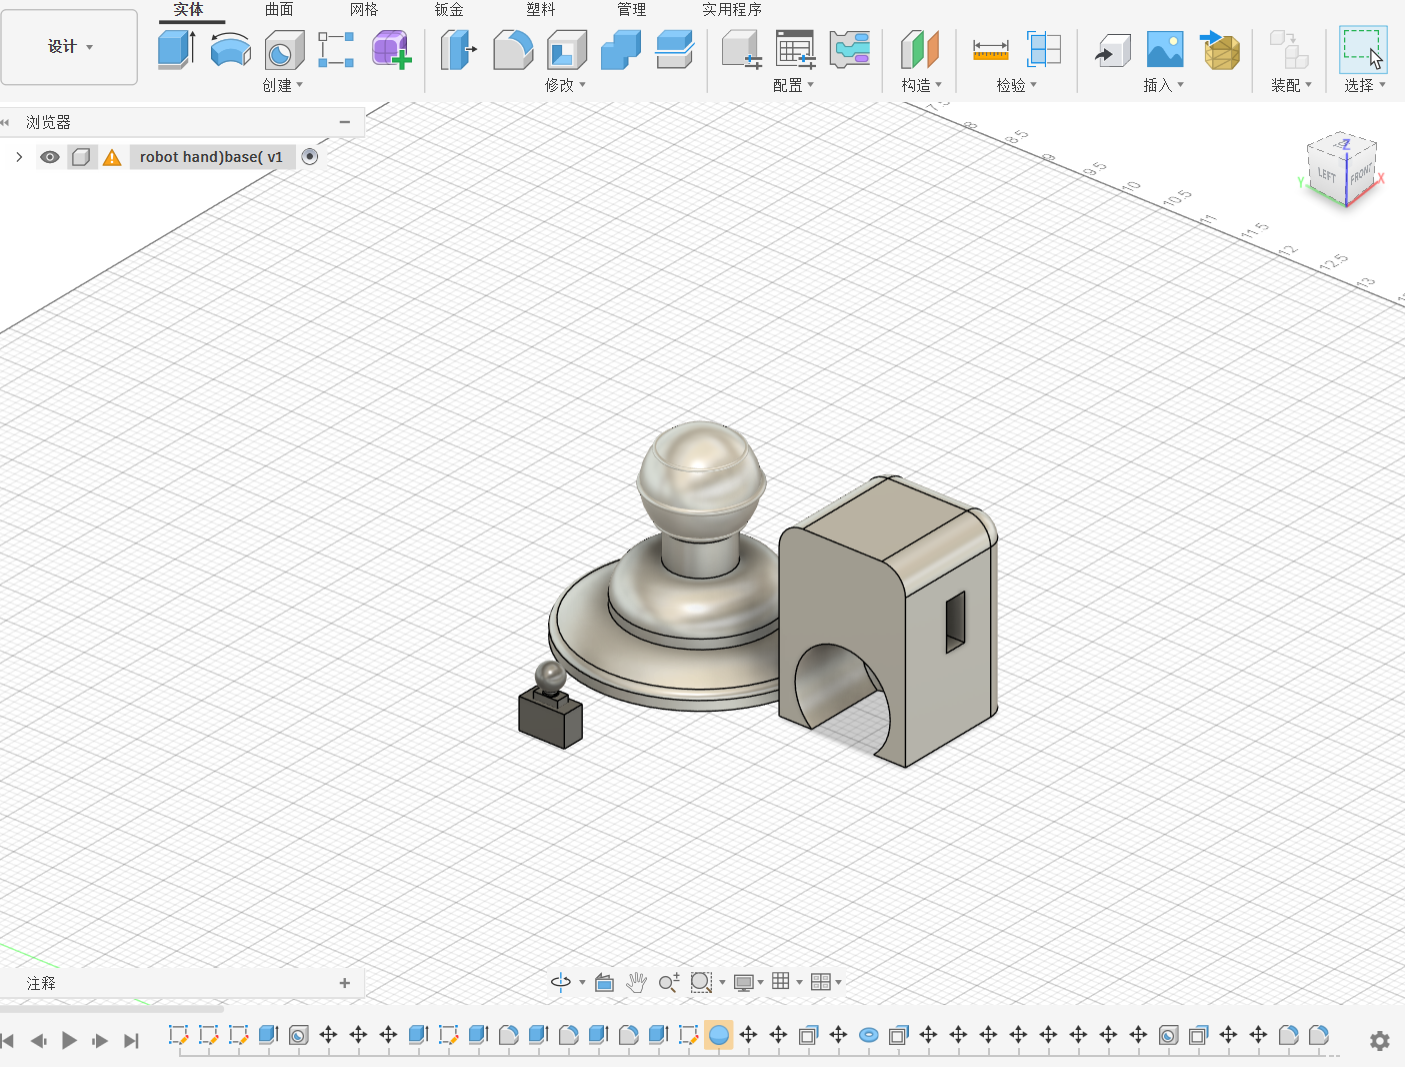Open the 插入 dropdown menu
Screen dimensions: 1405x1067
coord(1163,85)
